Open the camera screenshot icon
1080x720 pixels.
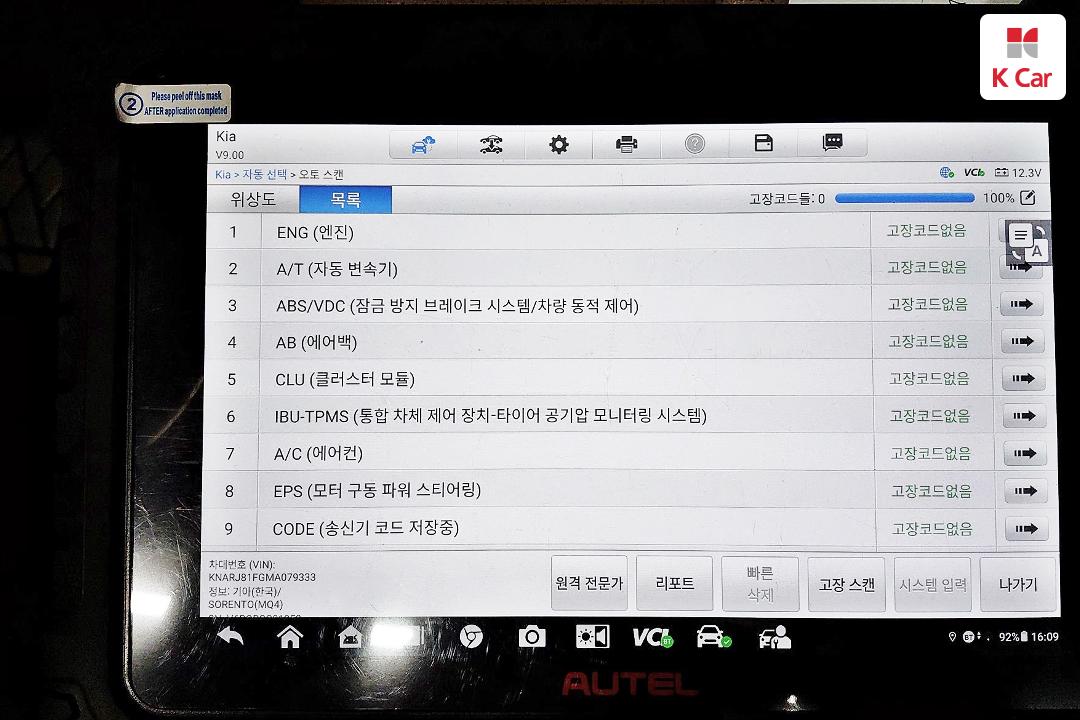(531, 637)
